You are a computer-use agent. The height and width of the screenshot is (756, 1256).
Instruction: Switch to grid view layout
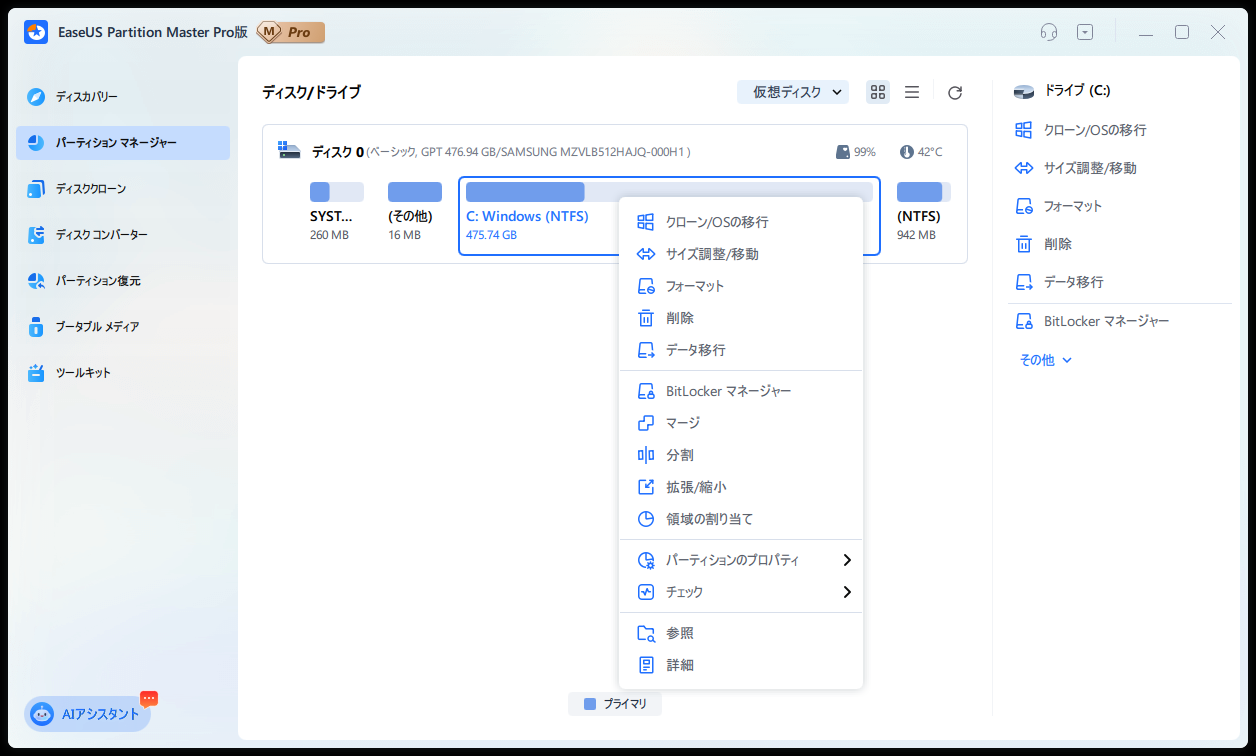click(878, 92)
